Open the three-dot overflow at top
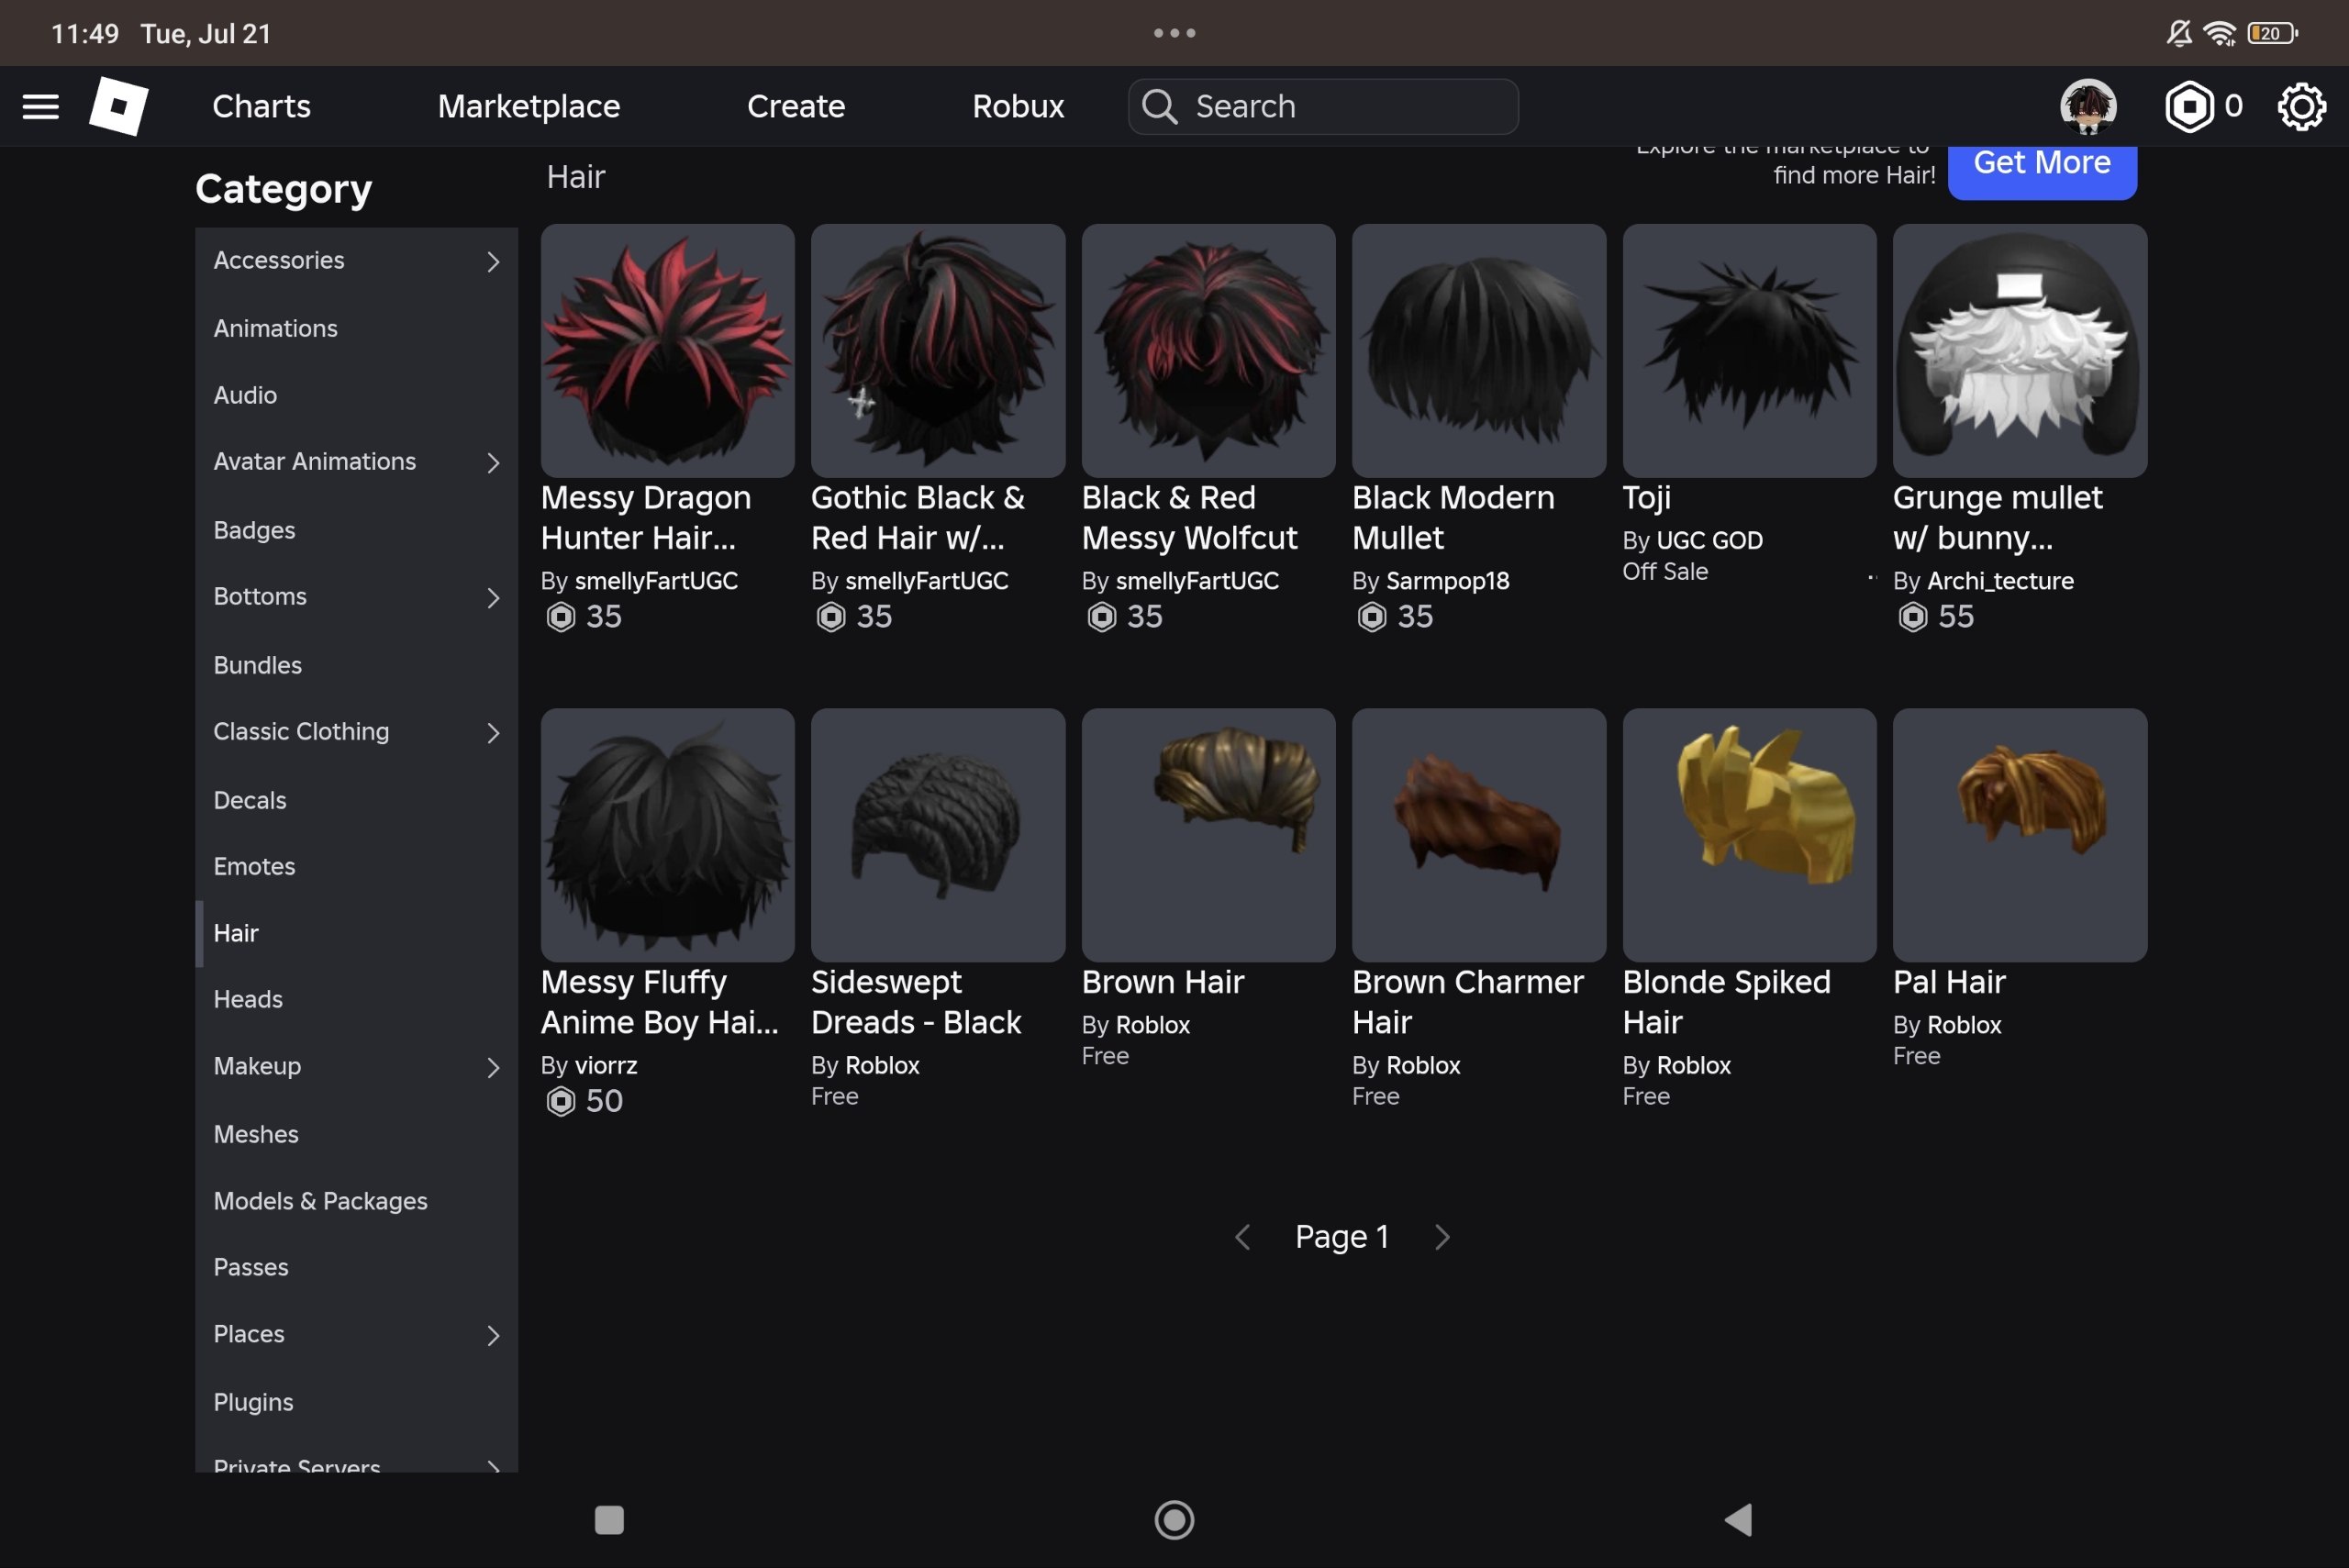Screen dimensions: 2349x1568 click(x=1174, y=33)
